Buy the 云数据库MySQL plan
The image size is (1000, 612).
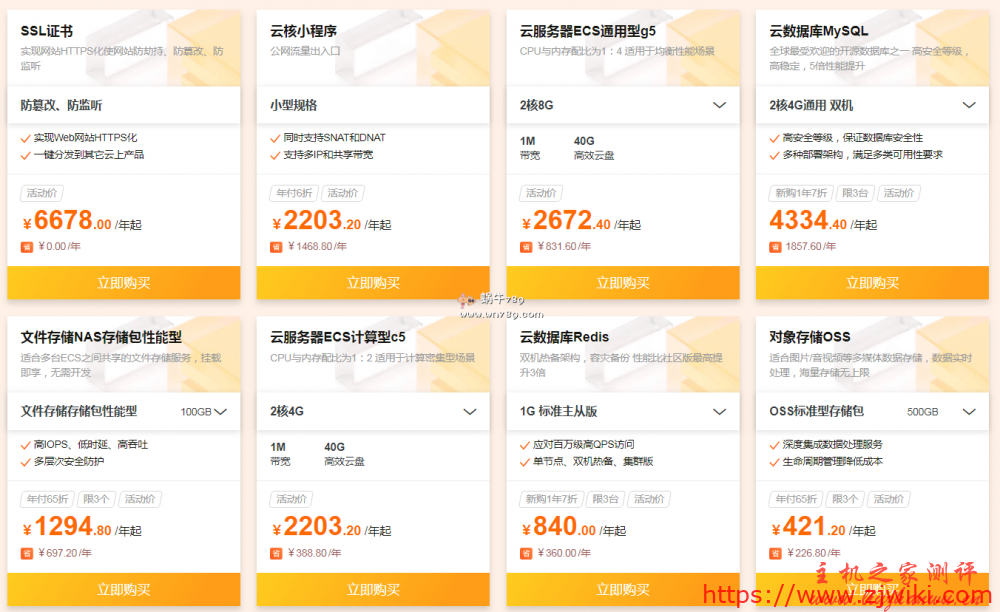click(x=872, y=282)
